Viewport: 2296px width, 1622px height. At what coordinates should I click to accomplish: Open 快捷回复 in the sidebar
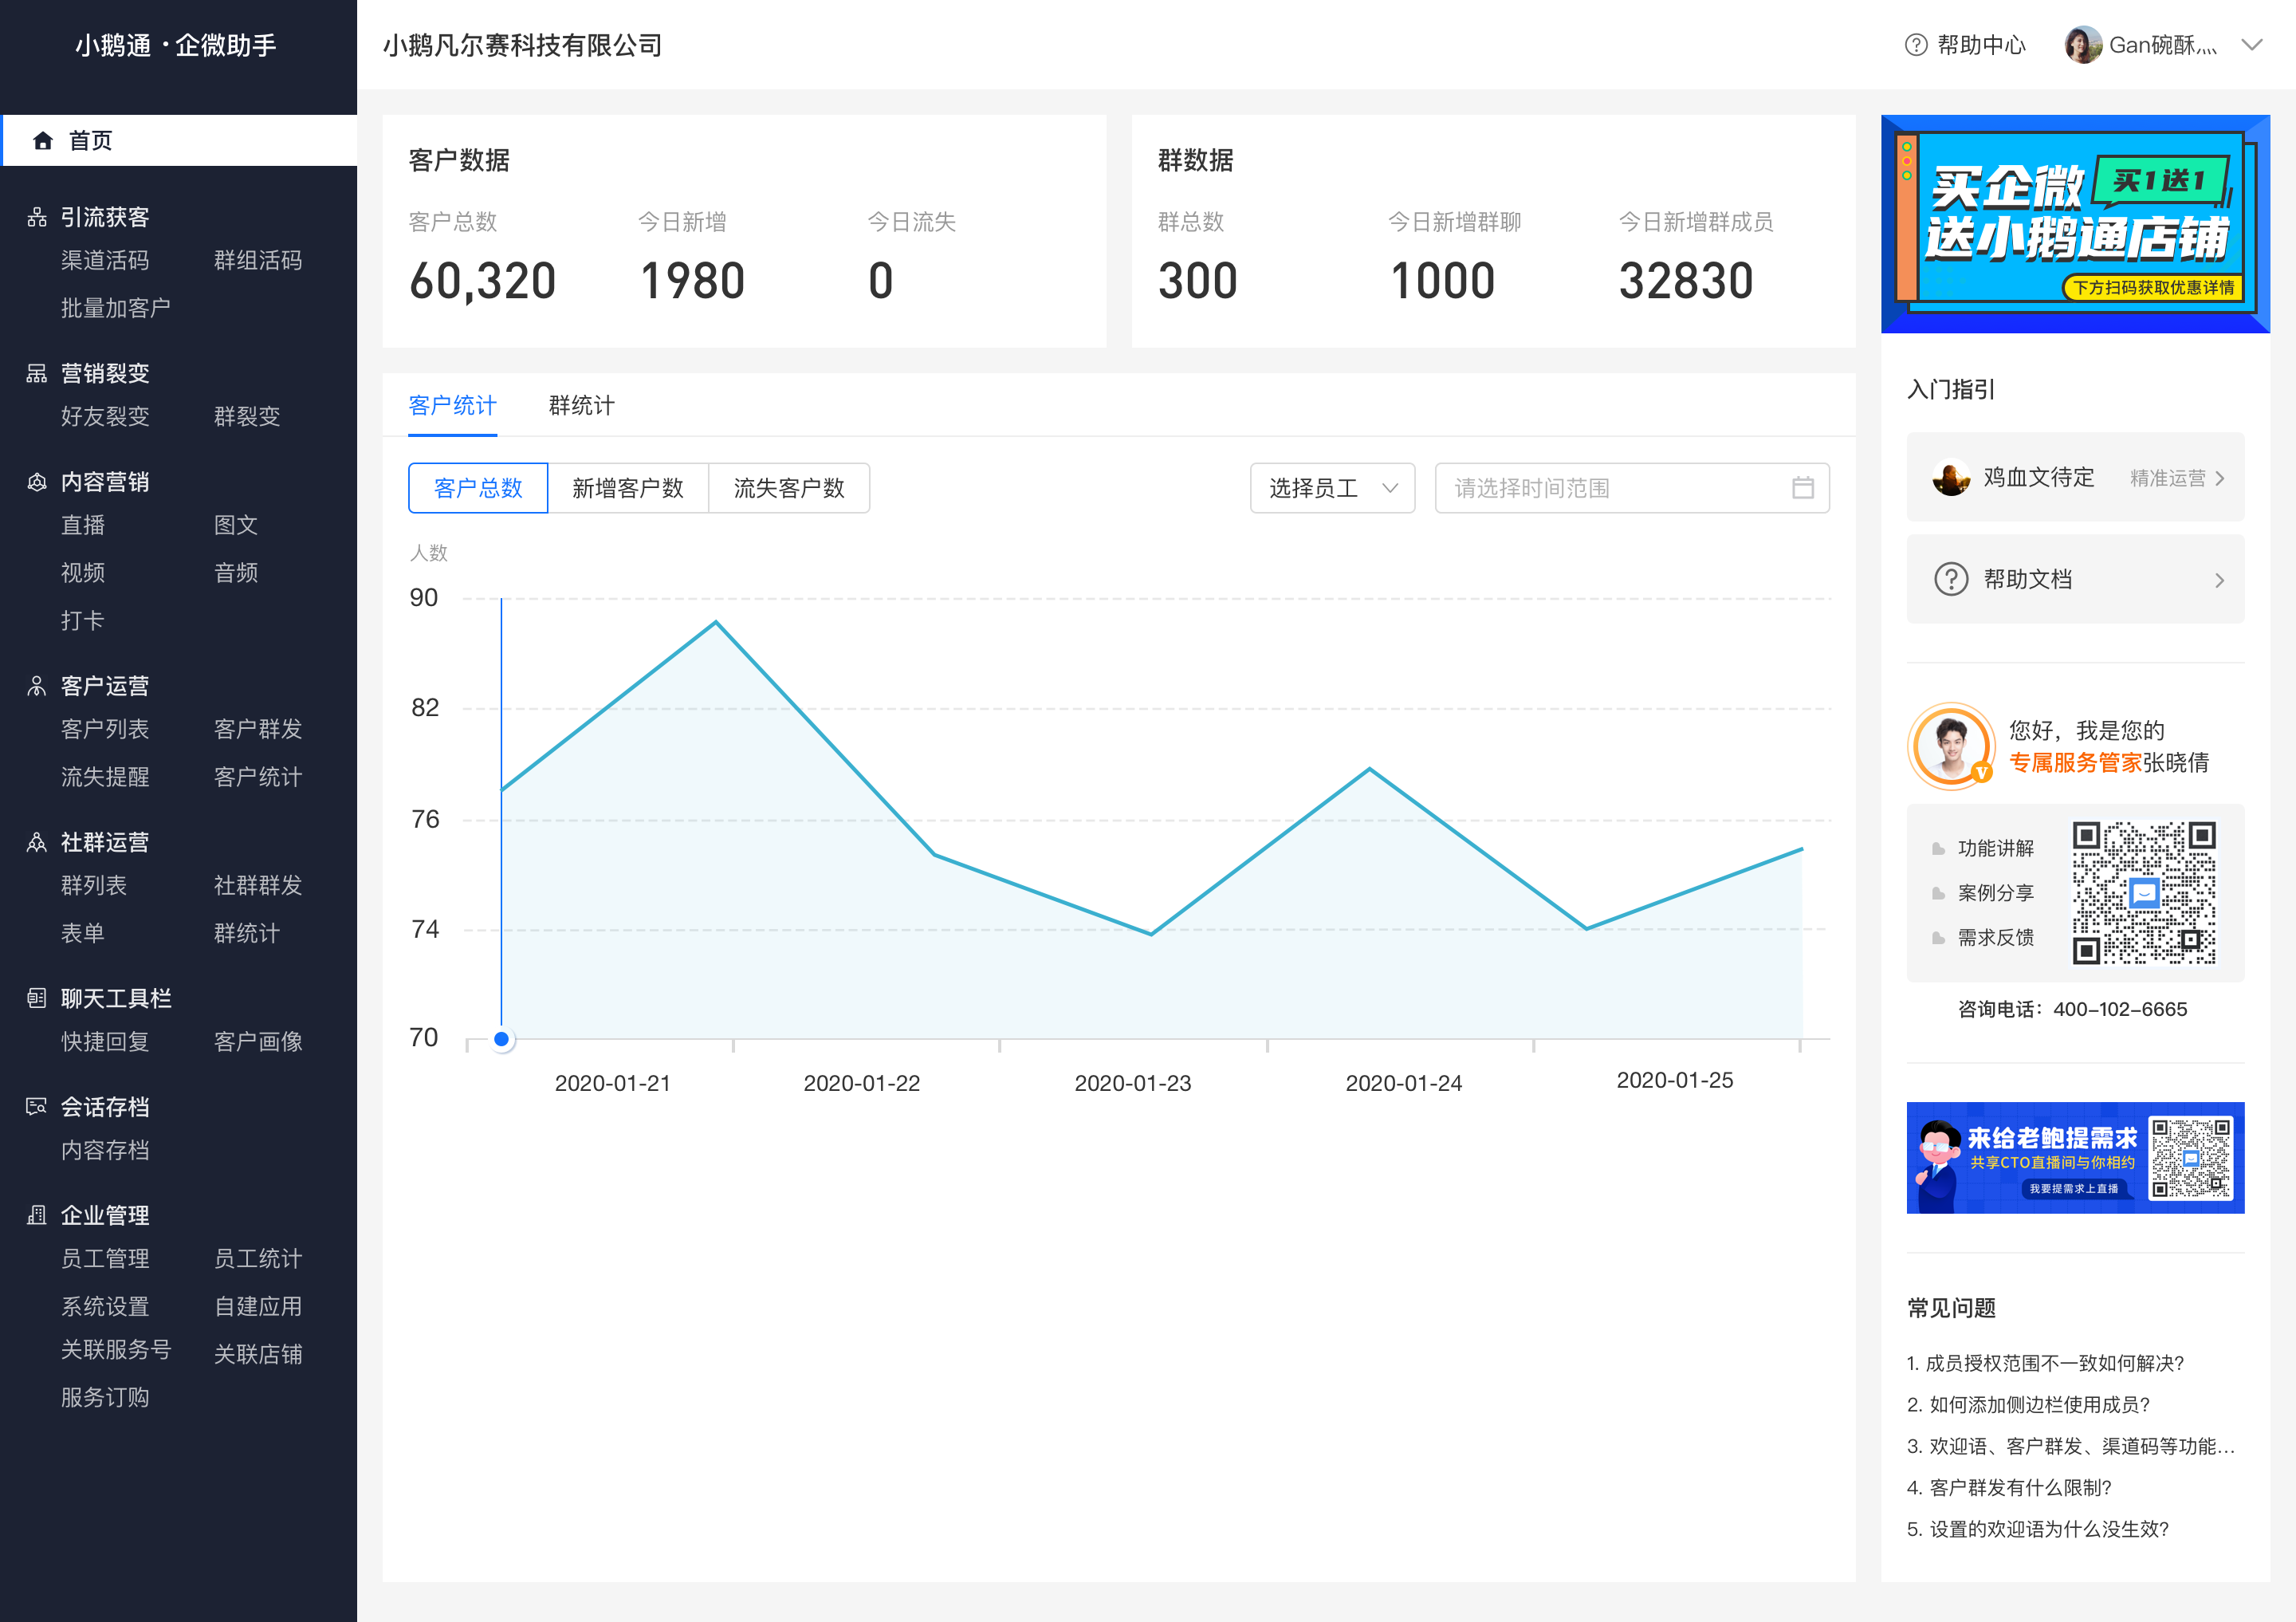pyautogui.click(x=105, y=1041)
